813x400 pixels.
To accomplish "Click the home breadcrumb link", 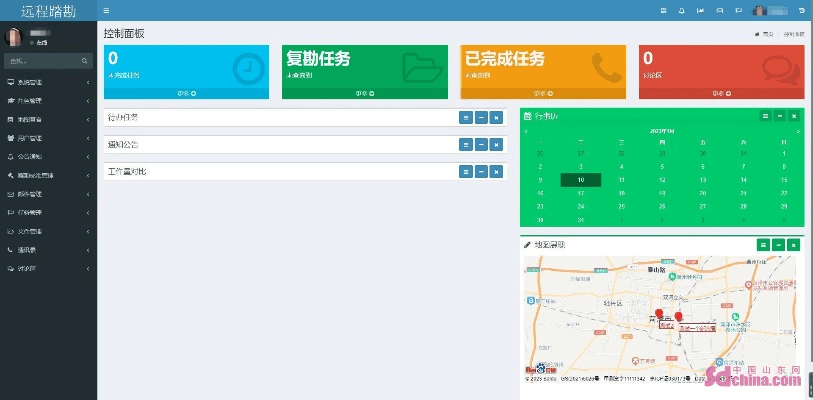I will [764, 34].
